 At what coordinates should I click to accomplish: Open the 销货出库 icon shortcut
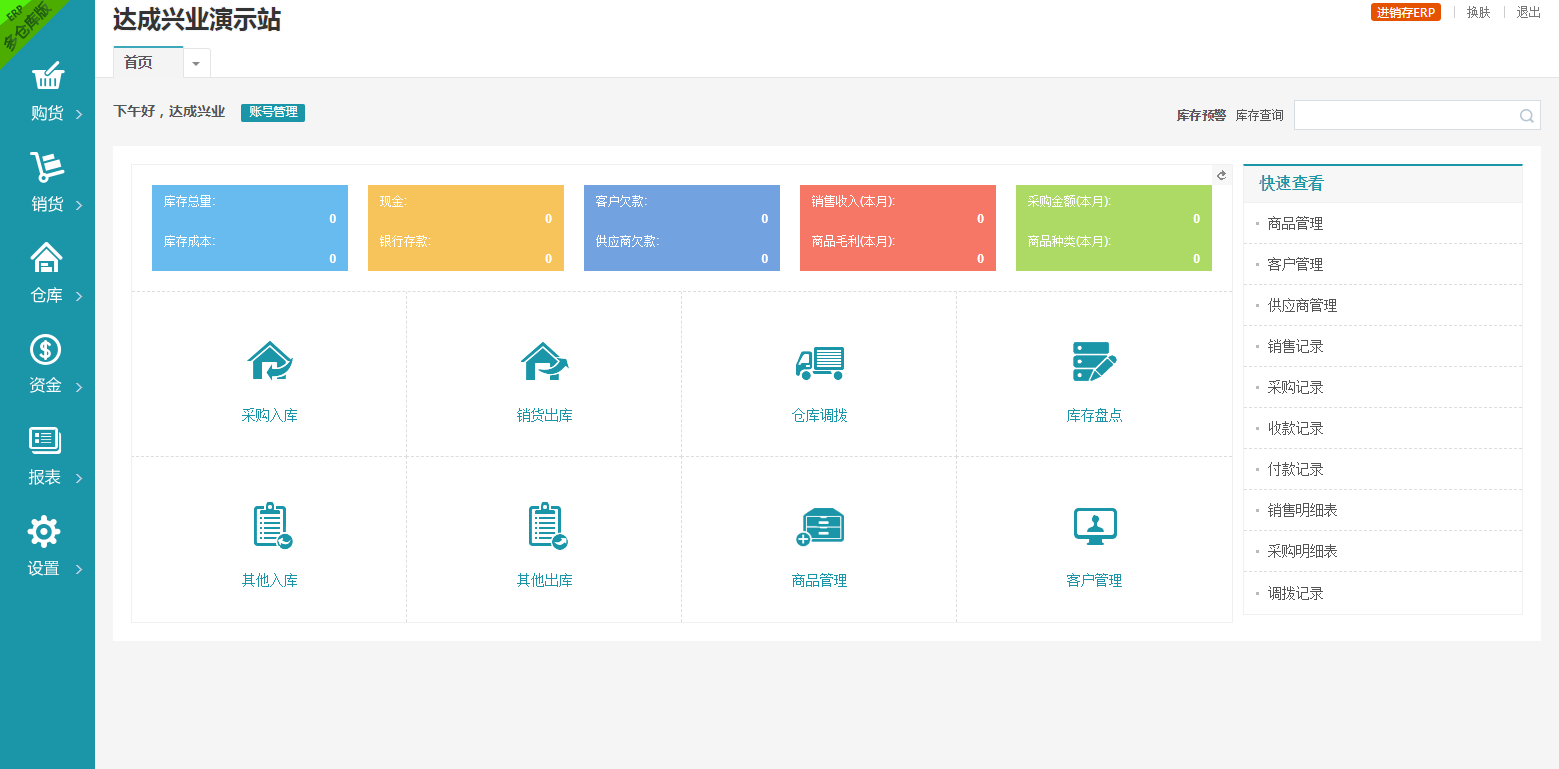click(544, 362)
